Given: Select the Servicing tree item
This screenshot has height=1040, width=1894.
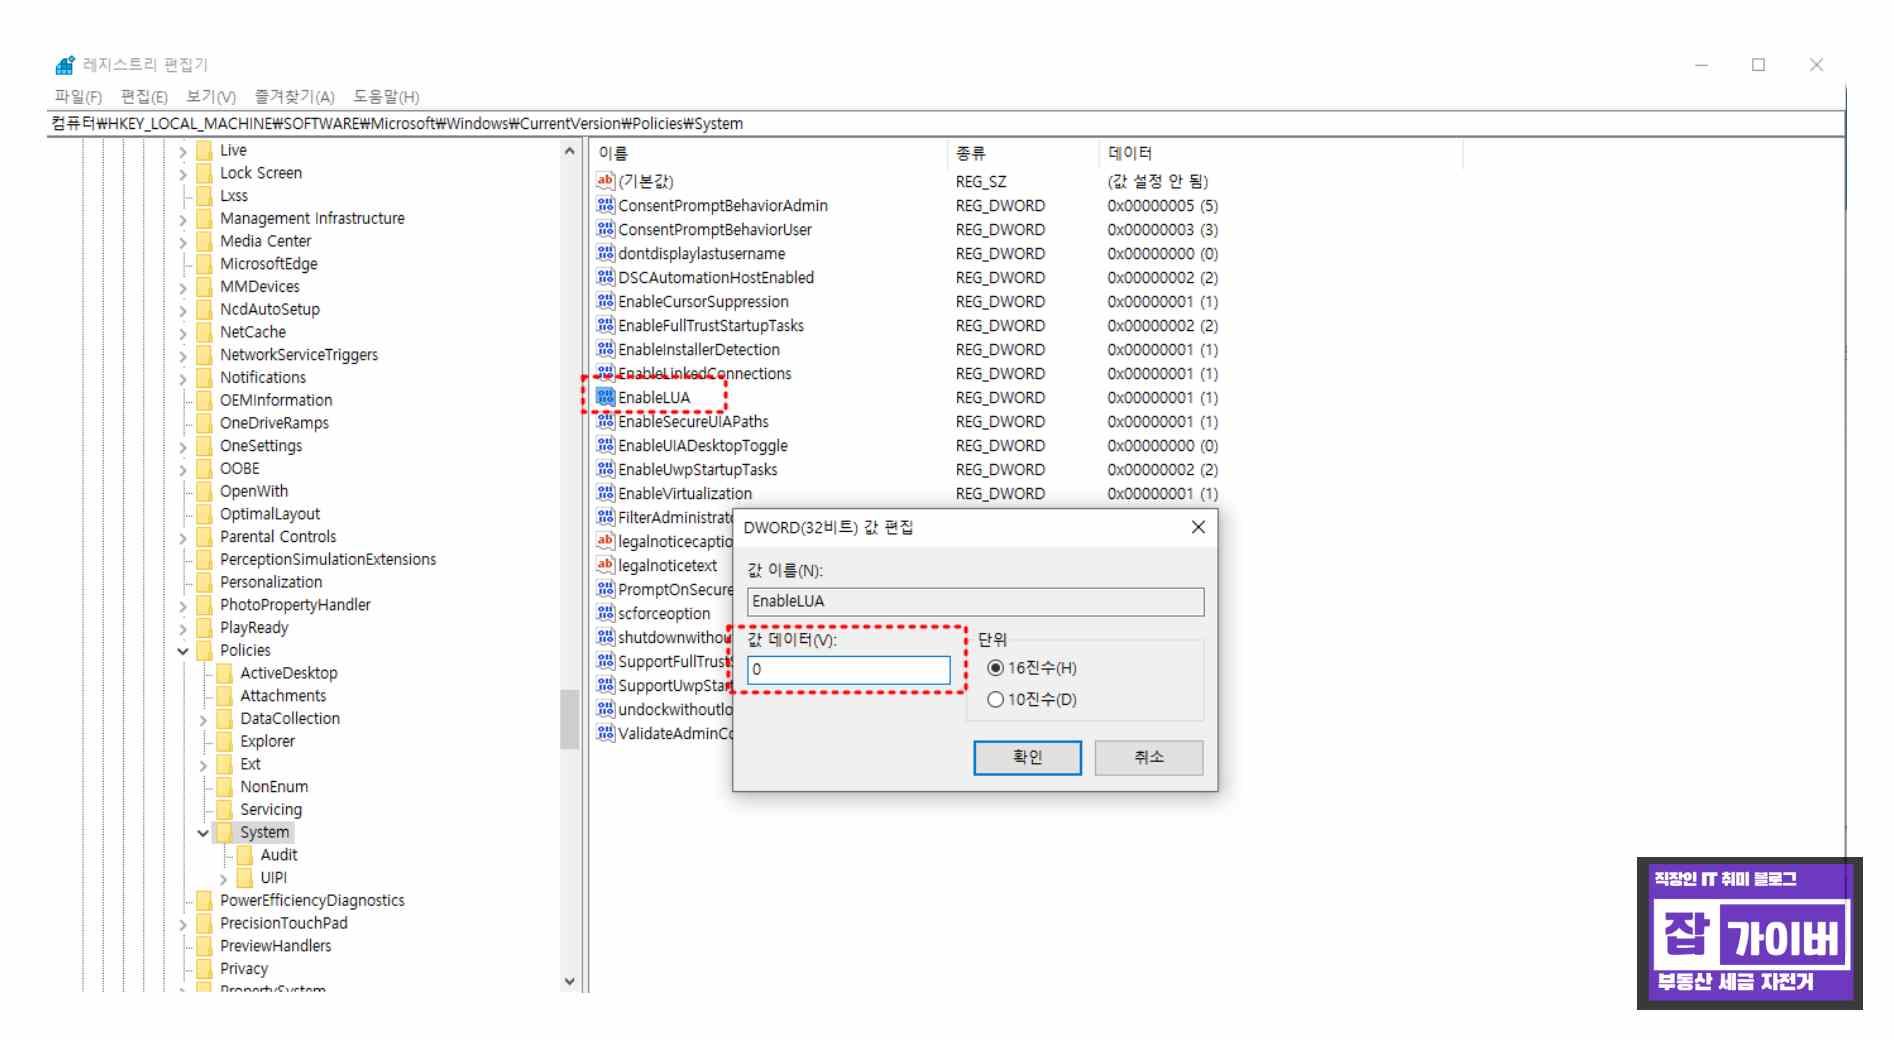Looking at the screenshot, I should click(x=270, y=810).
